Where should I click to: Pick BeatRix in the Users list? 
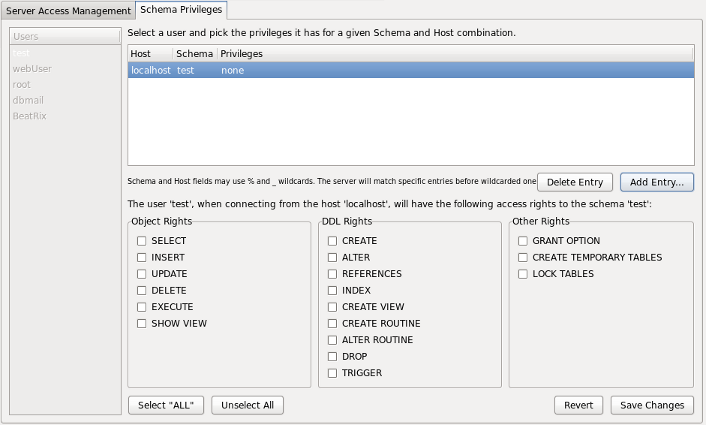coord(30,116)
